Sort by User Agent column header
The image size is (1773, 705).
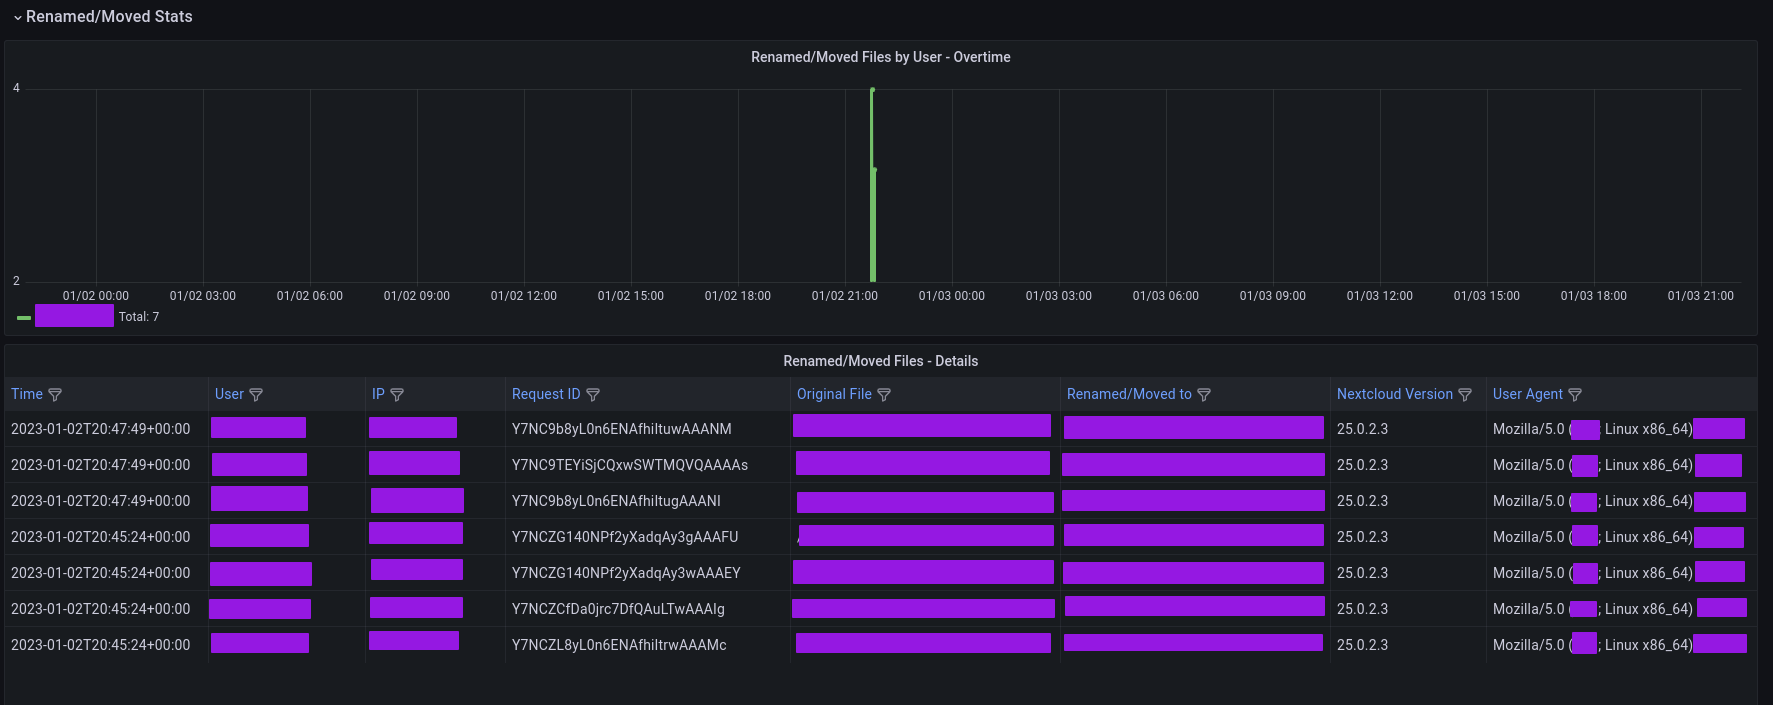point(1527,394)
